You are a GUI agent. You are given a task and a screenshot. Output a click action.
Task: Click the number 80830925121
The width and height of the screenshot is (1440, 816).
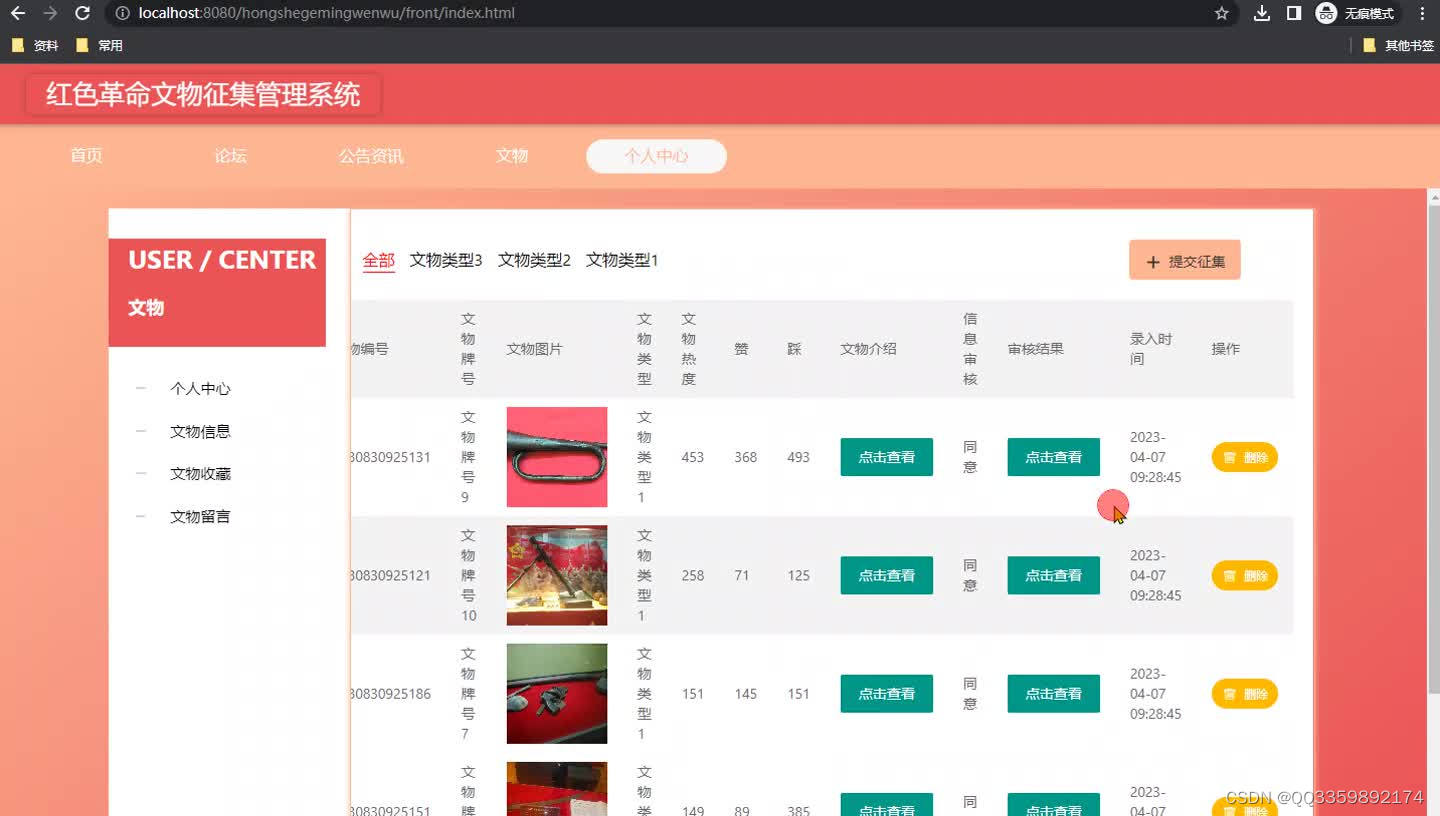[391, 575]
